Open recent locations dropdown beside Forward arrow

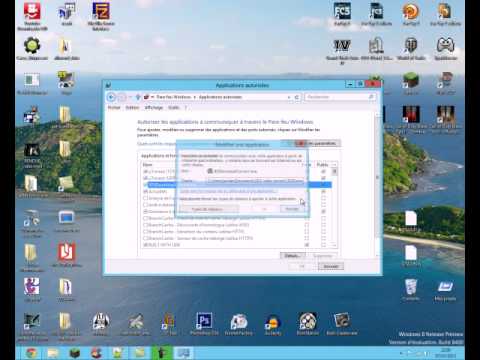130,97
